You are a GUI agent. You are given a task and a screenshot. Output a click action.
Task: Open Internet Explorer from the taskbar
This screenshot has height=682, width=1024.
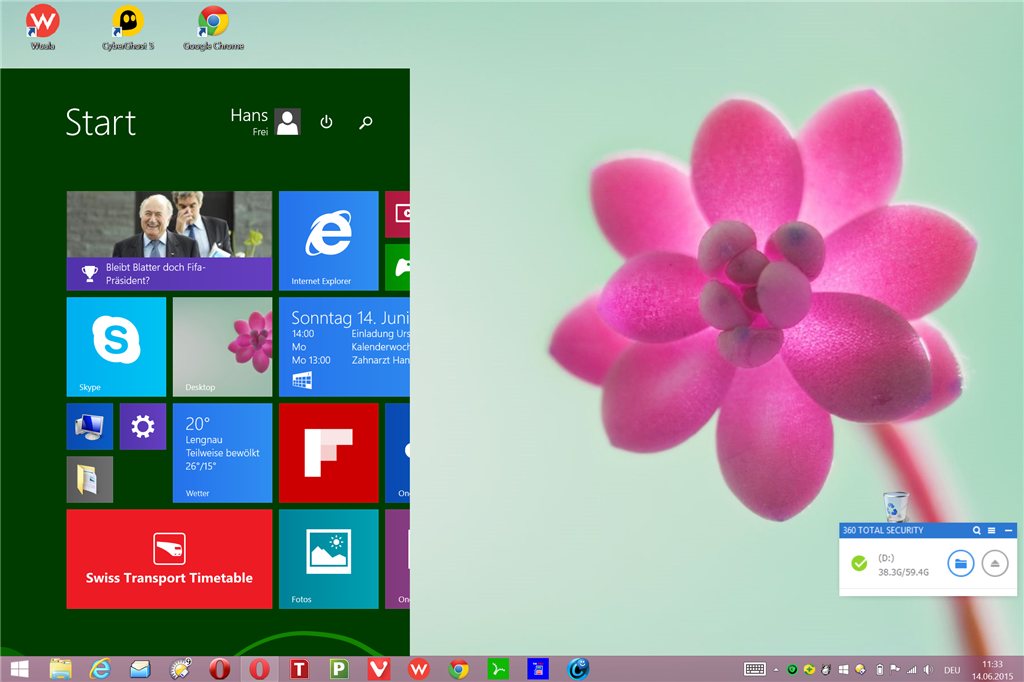click(x=100, y=669)
